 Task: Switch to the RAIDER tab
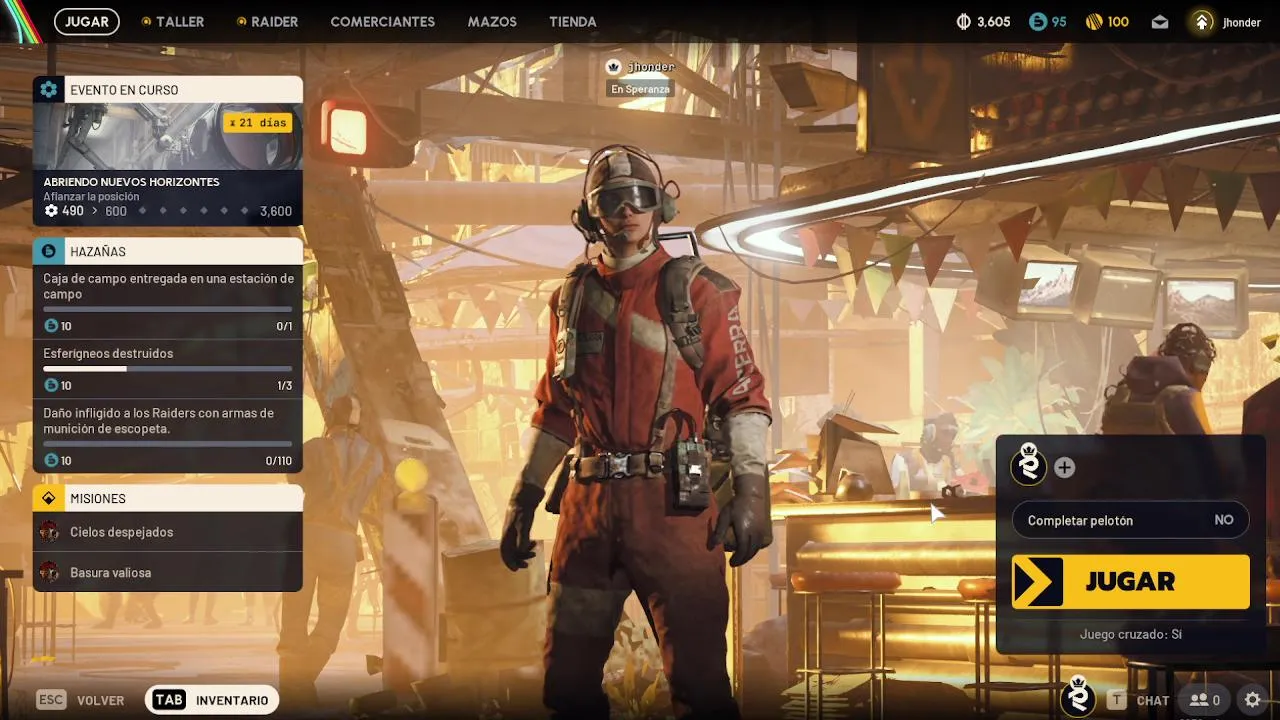pos(267,21)
